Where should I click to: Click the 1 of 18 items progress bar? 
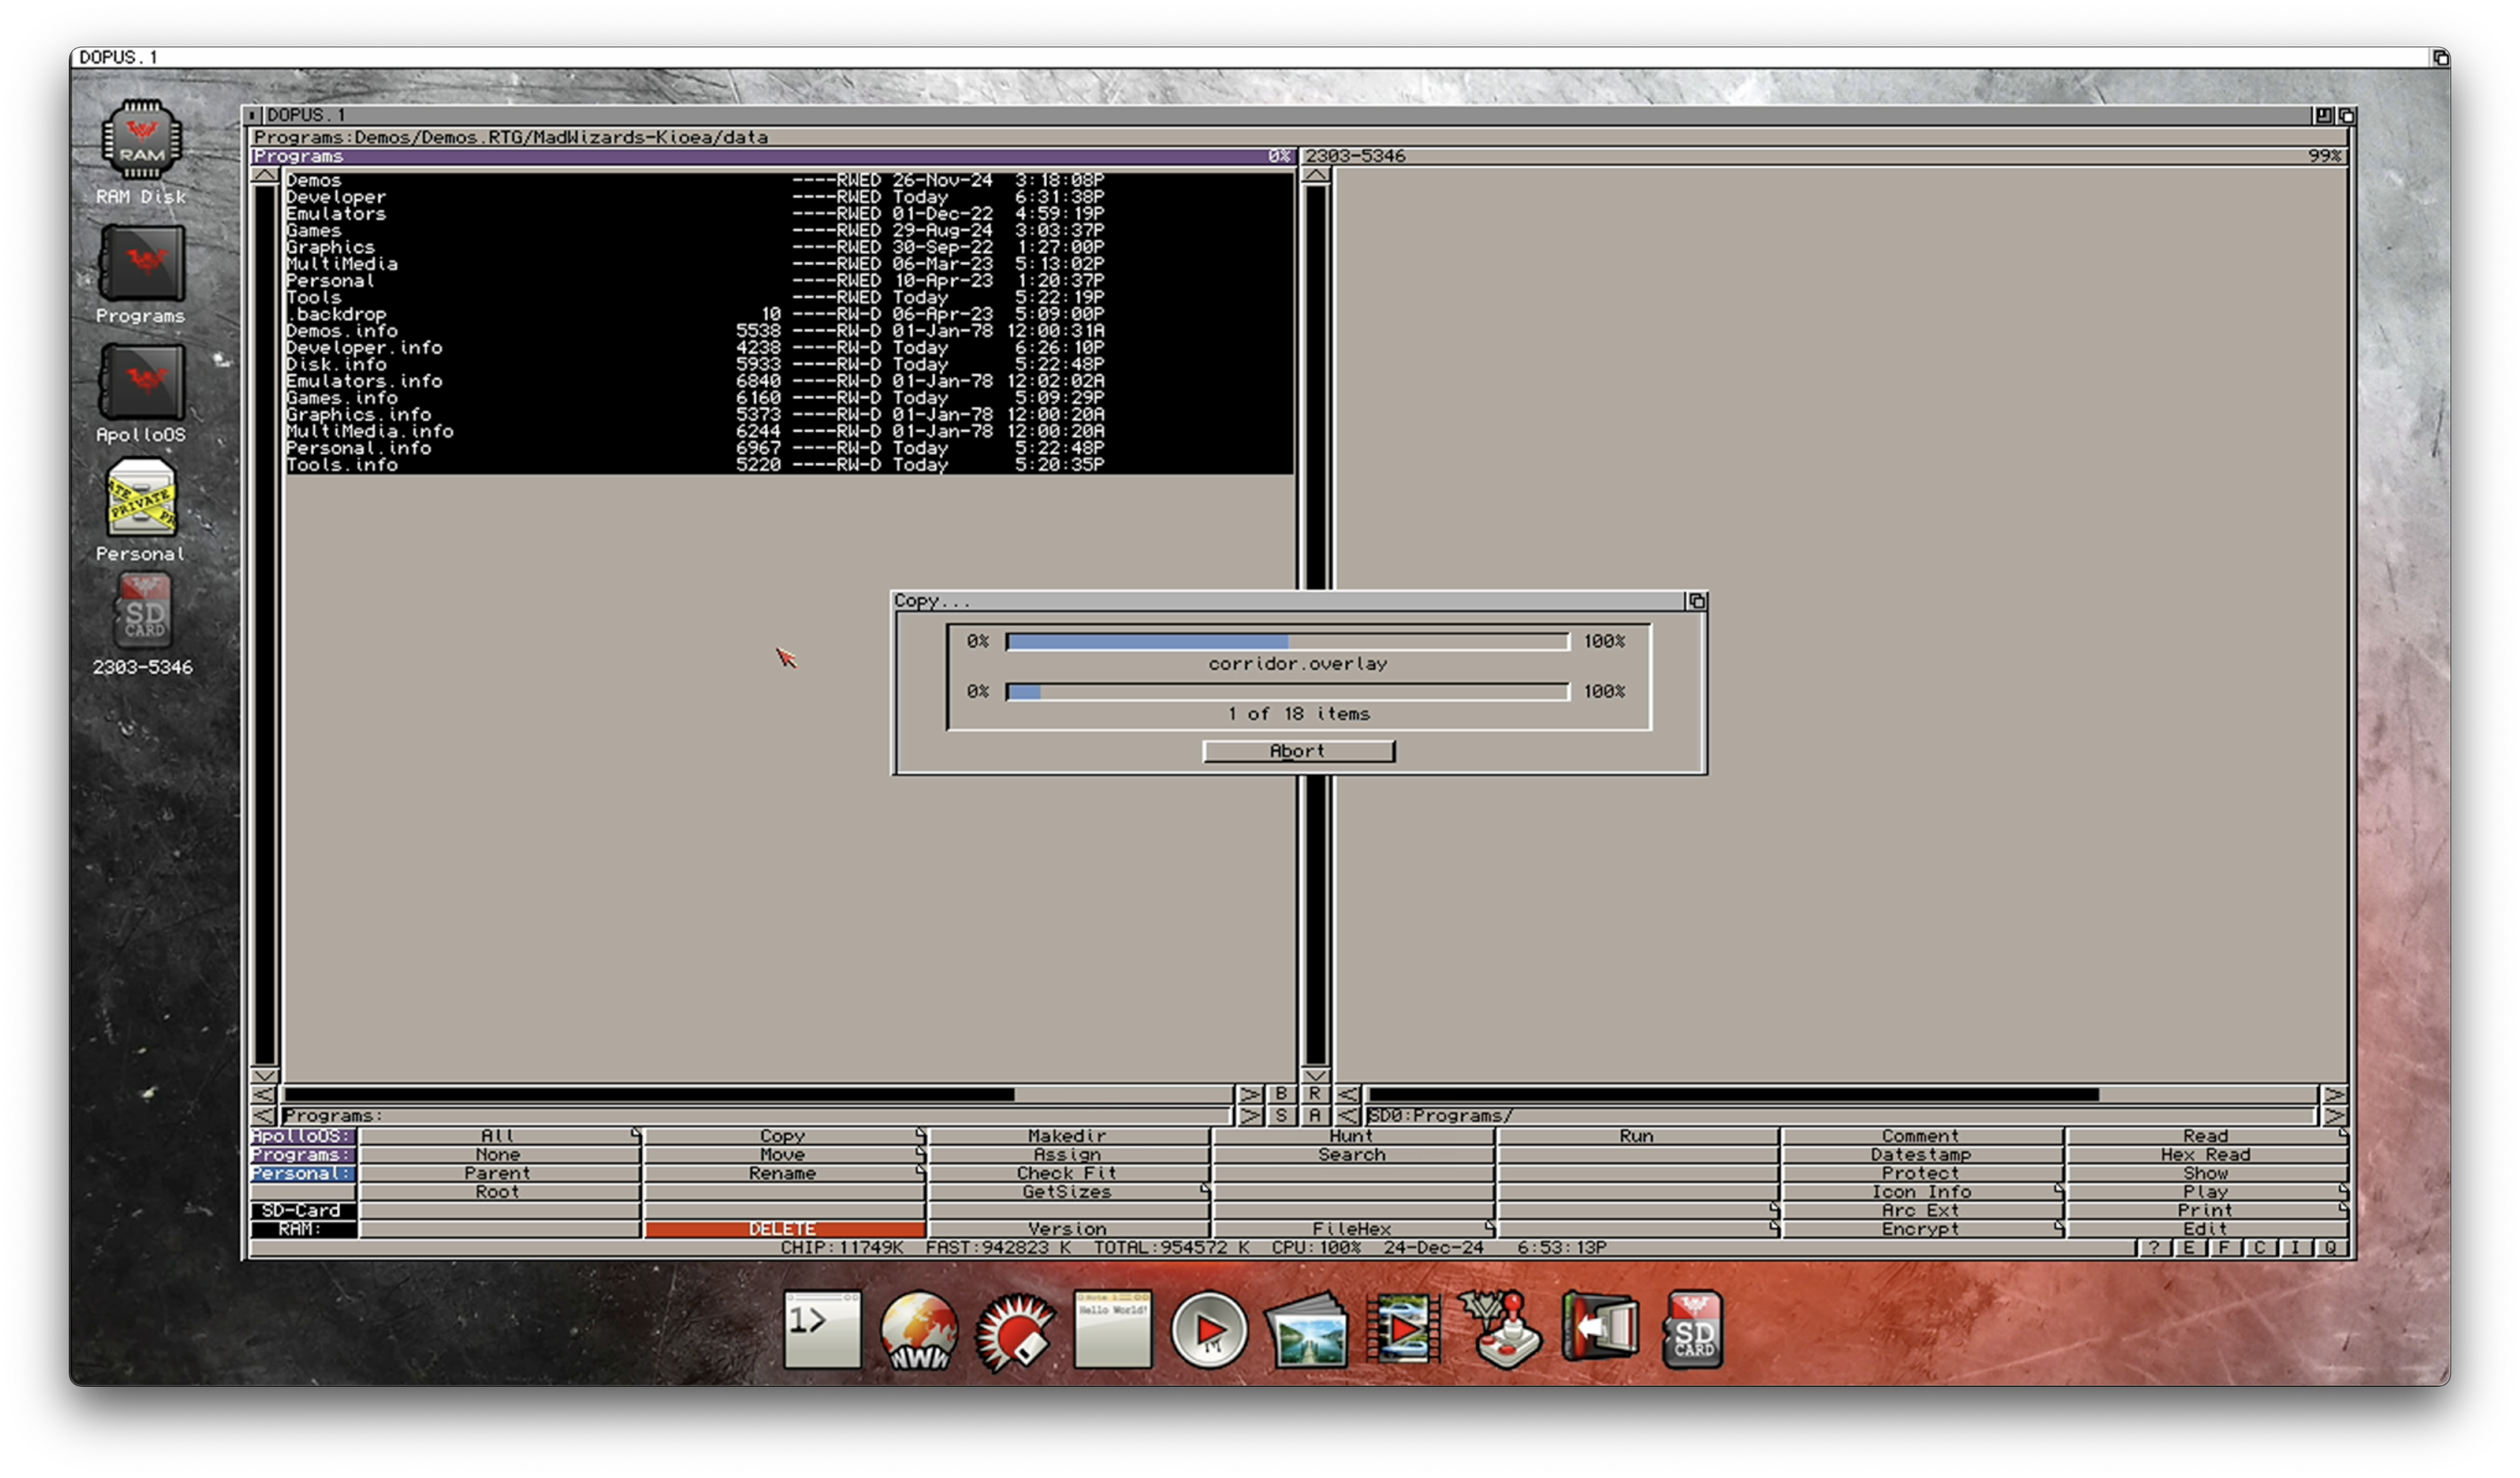coord(1288,692)
